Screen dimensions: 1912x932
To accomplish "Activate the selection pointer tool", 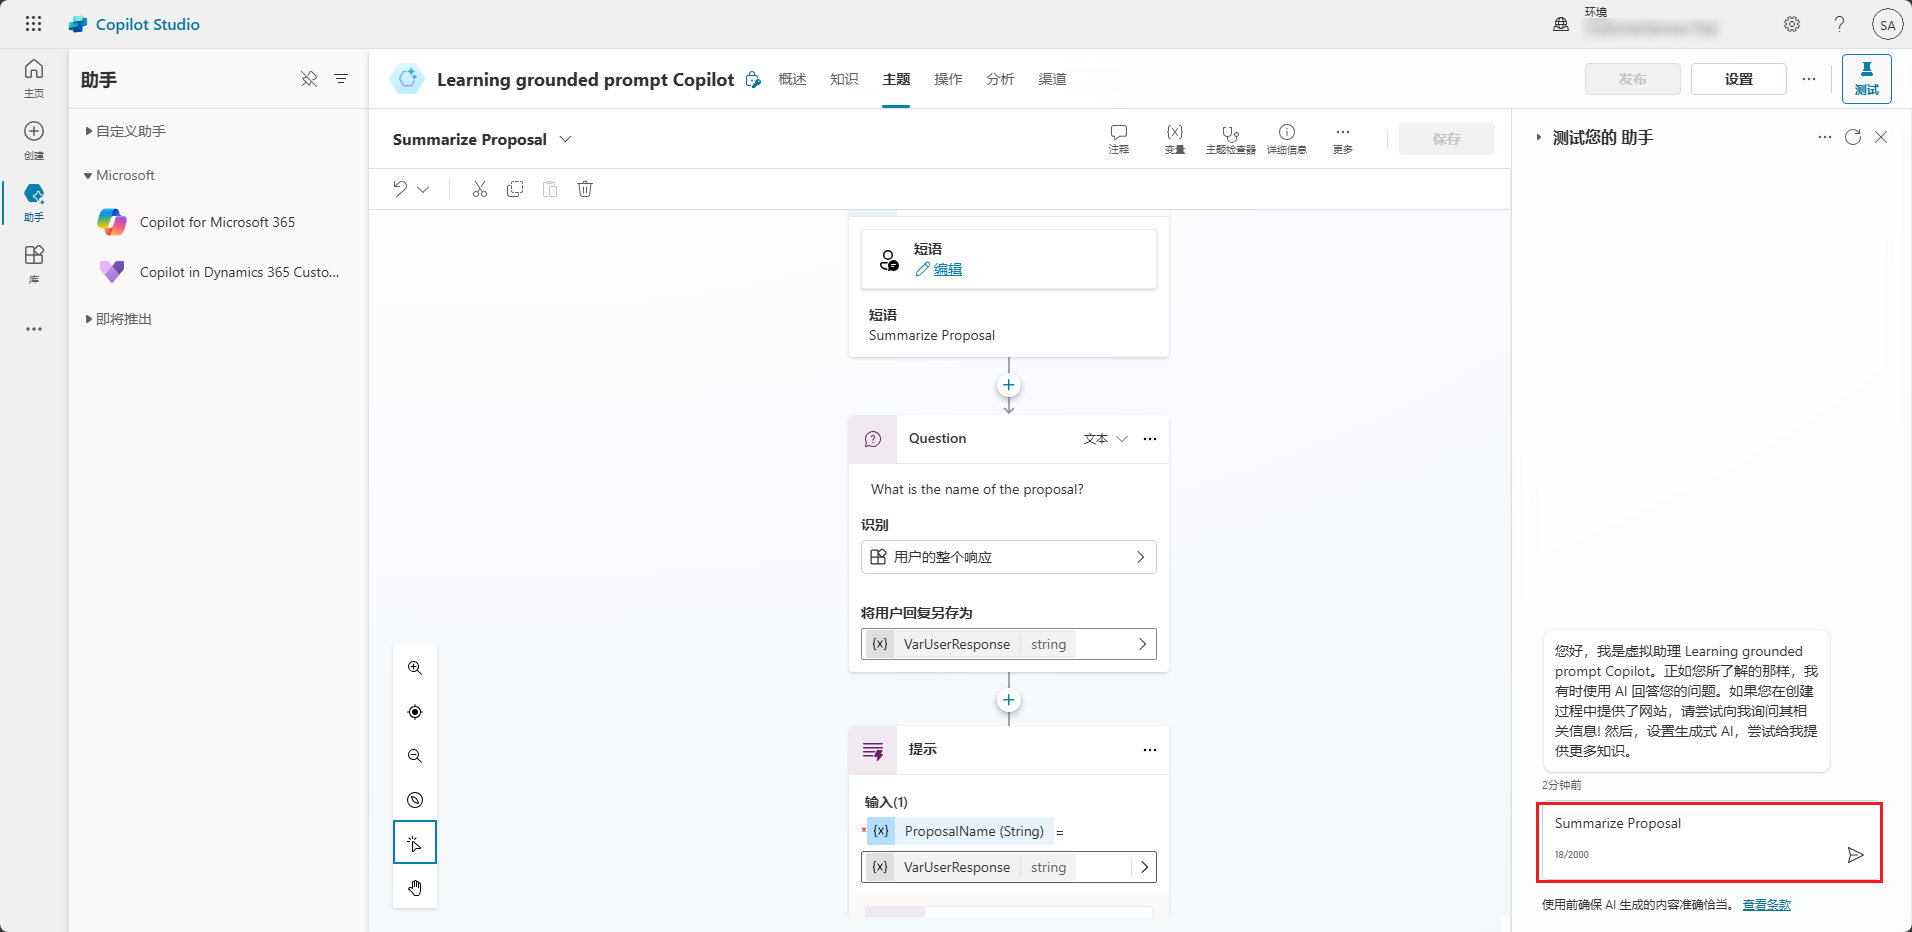I will (x=415, y=843).
